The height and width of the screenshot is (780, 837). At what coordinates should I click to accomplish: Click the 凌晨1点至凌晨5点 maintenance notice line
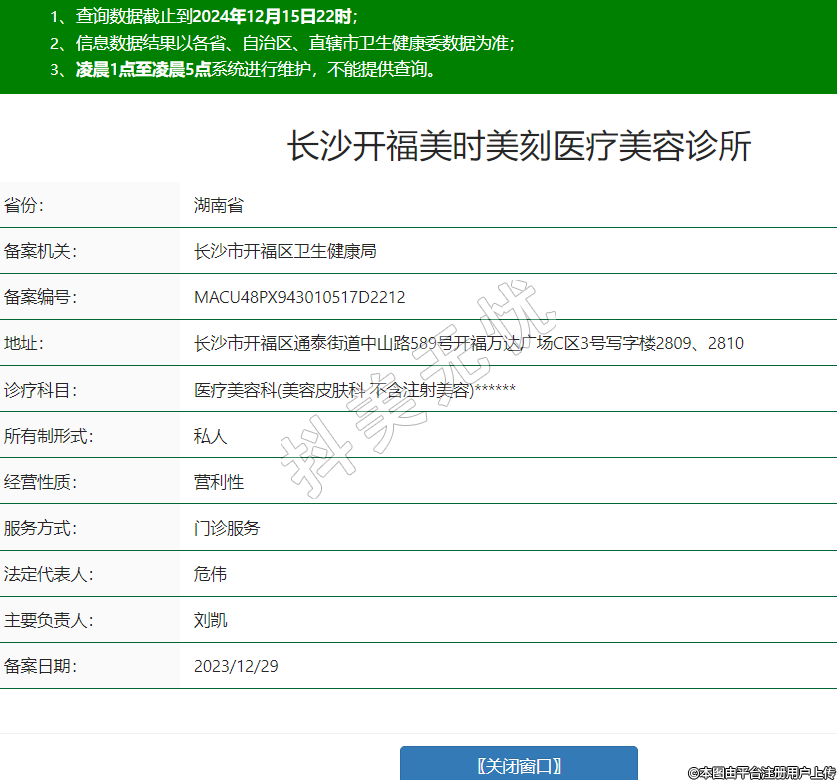click(244, 70)
